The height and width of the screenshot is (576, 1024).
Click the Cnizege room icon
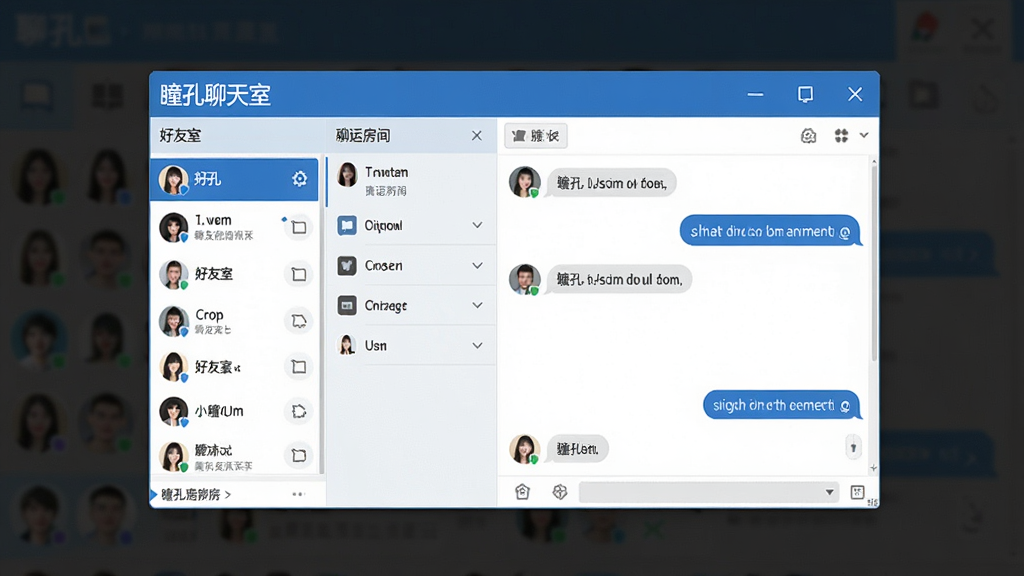[x=347, y=306]
